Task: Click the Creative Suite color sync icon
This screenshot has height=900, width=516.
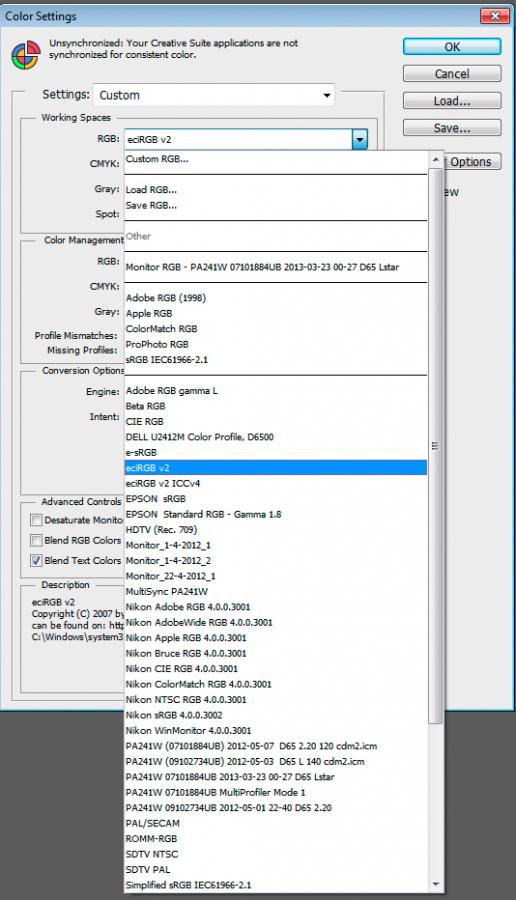Action: [x=26, y=55]
